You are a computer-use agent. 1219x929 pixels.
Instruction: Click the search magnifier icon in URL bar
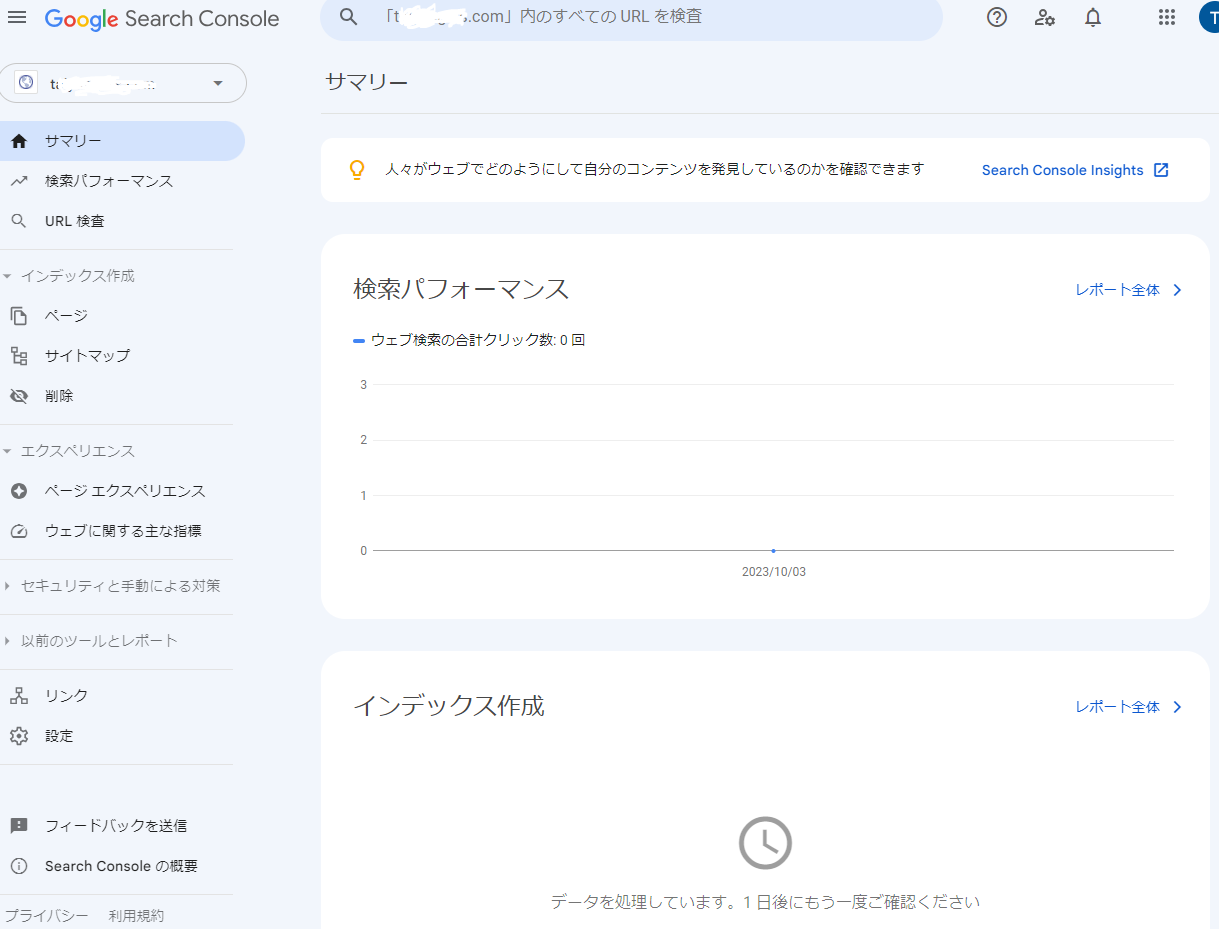click(x=348, y=17)
